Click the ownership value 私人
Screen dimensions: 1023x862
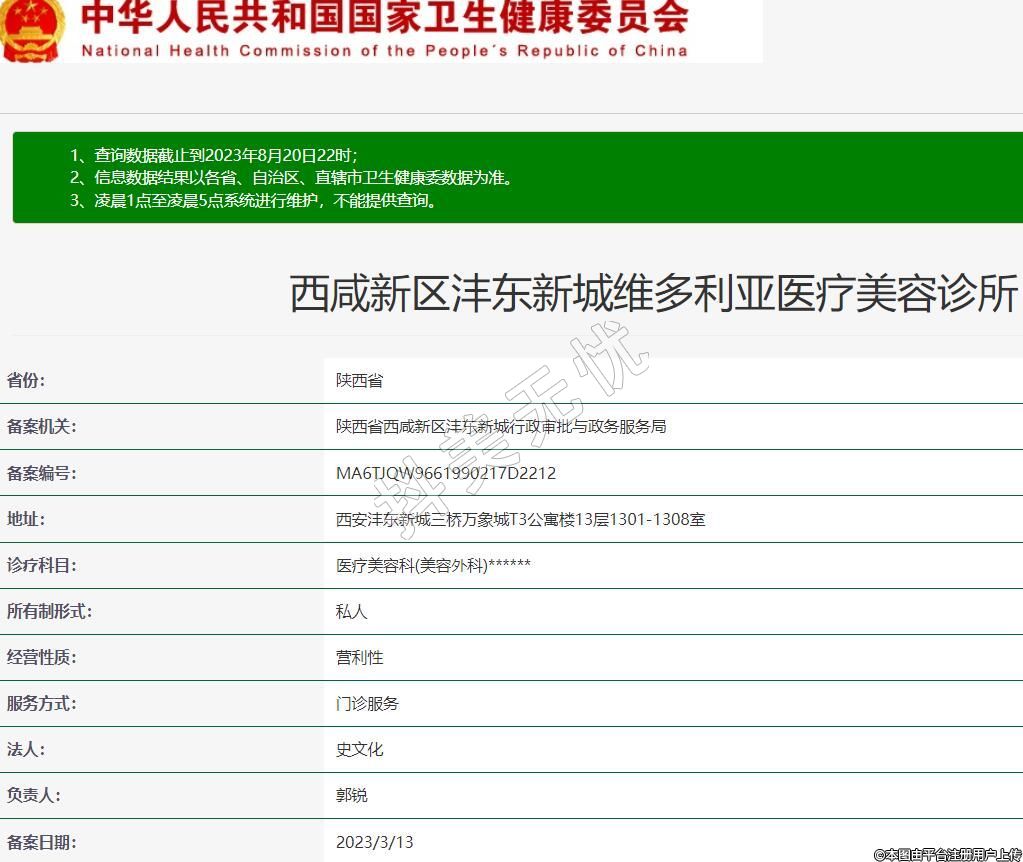point(352,611)
